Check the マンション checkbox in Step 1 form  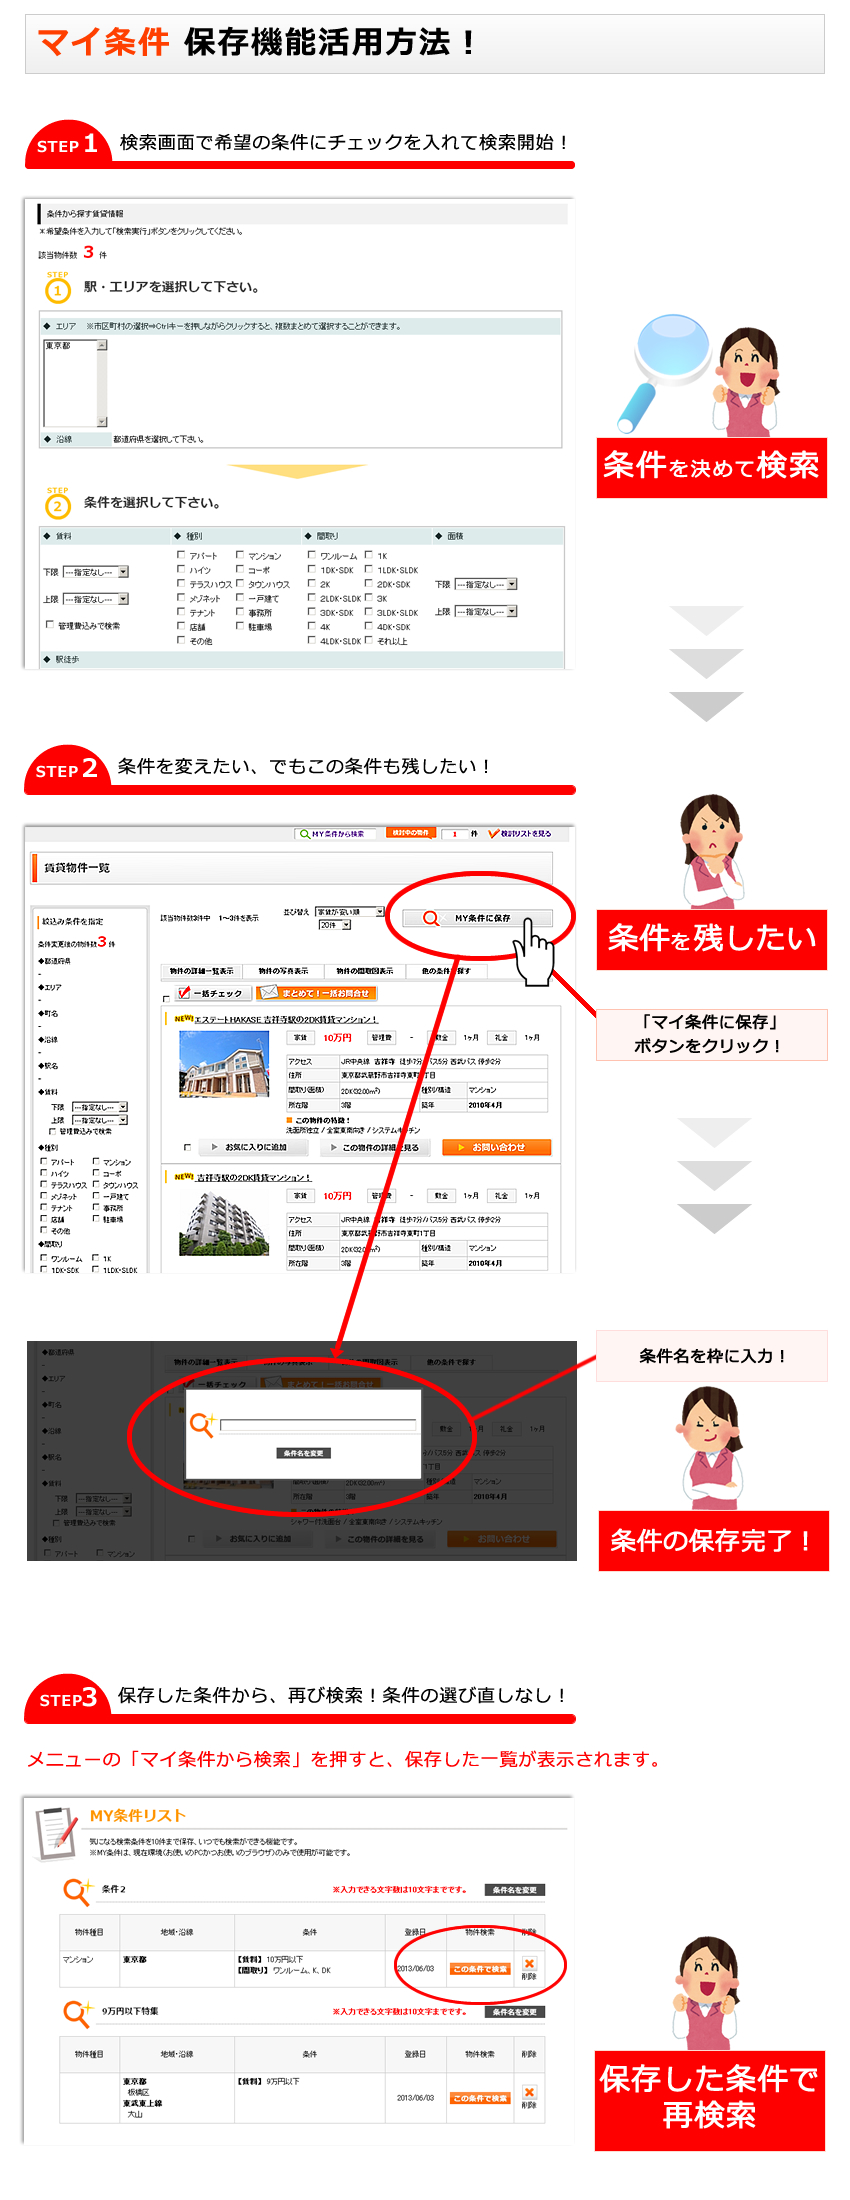pyautogui.click(x=240, y=555)
